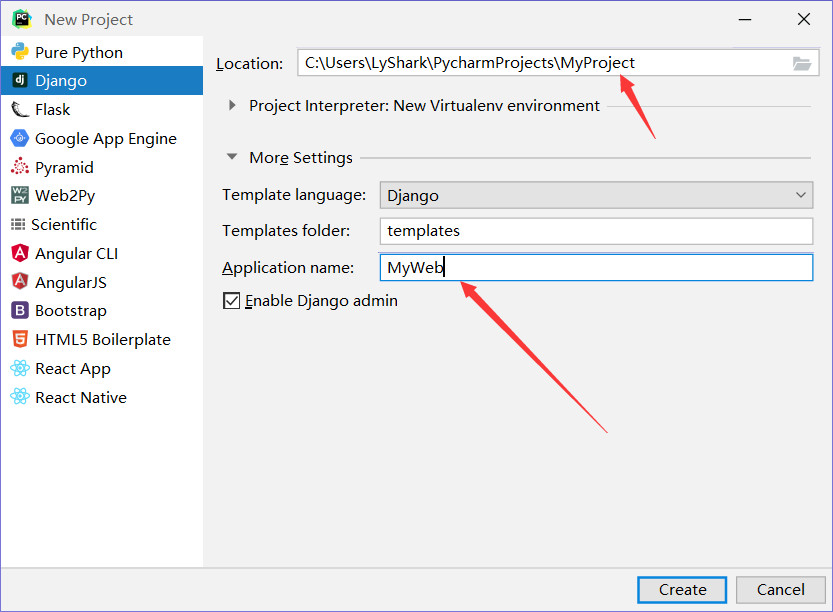Choose the HTML5 Boilerplate icon
Image resolution: width=833 pixels, height=612 pixels.
[x=19, y=340]
